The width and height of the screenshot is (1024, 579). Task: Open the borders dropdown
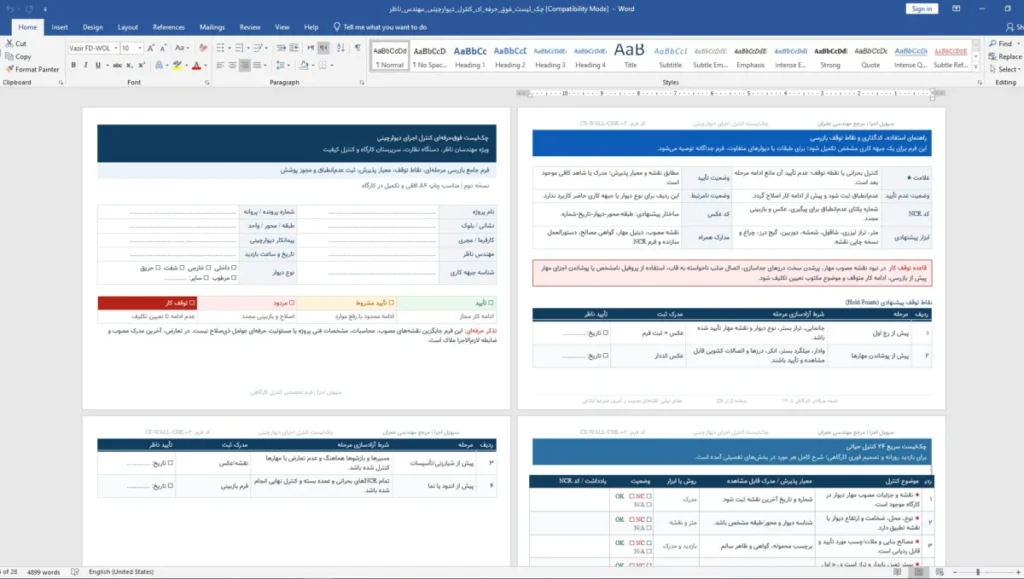coord(332,65)
